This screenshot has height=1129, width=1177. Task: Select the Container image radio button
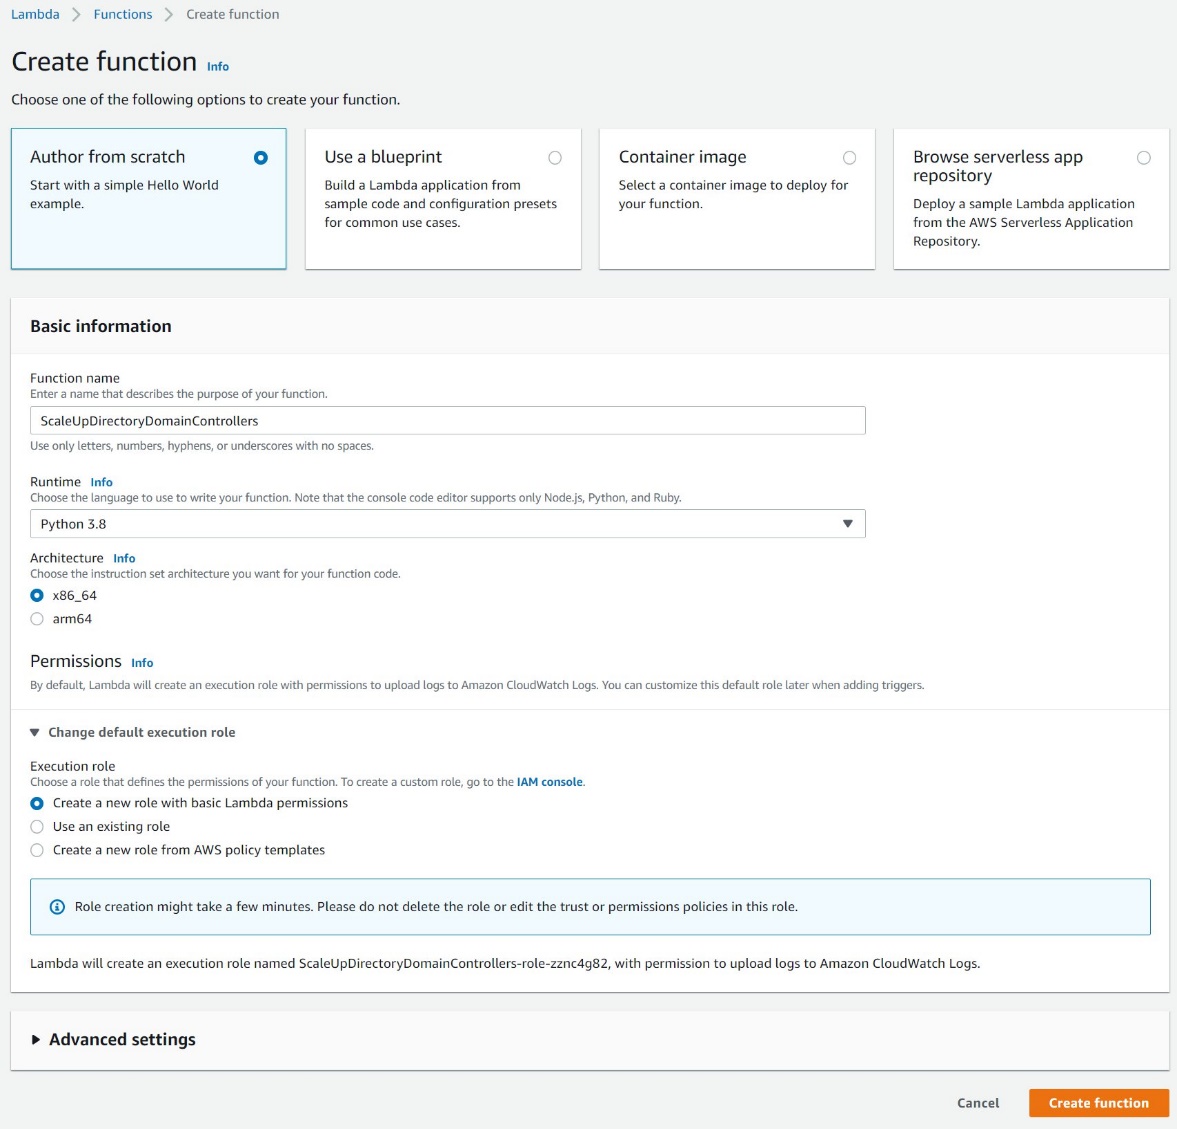point(849,158)
